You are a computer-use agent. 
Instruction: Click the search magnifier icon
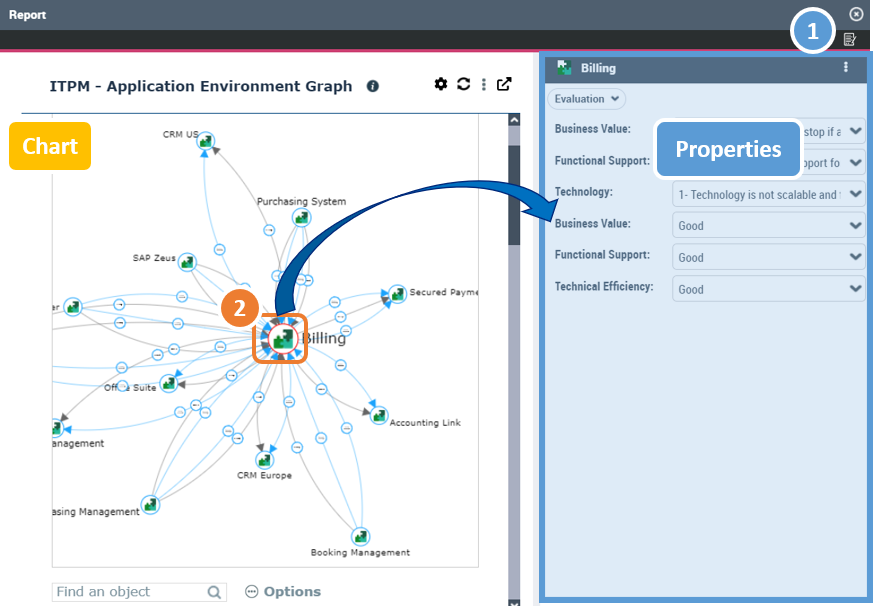click(214, 592)
